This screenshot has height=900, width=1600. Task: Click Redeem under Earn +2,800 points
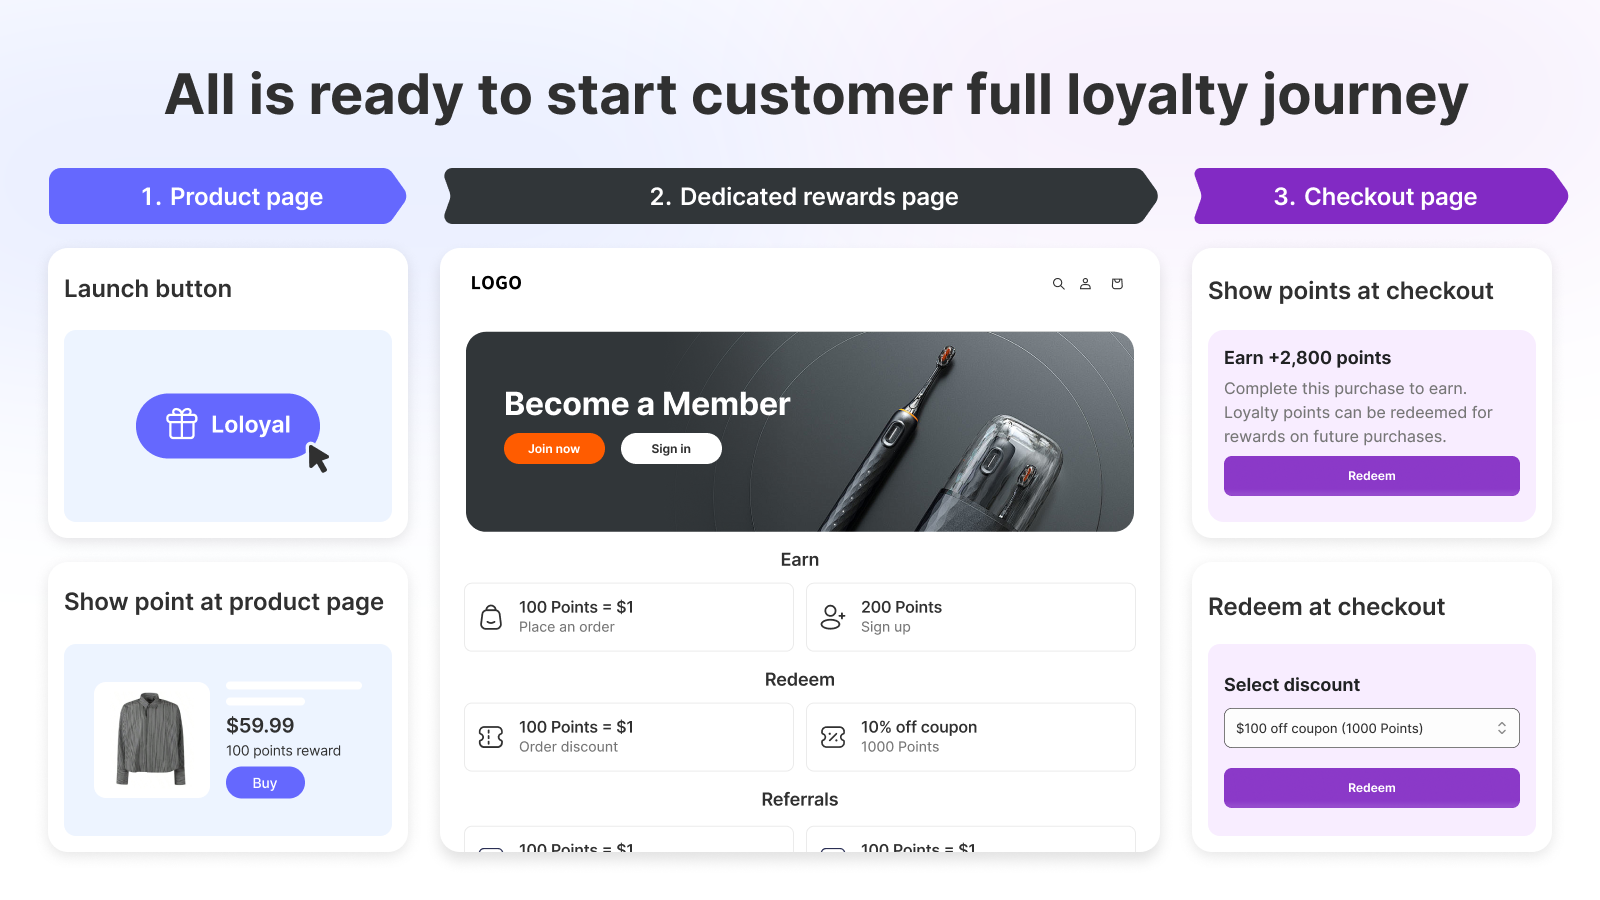tap(1371, 476)
